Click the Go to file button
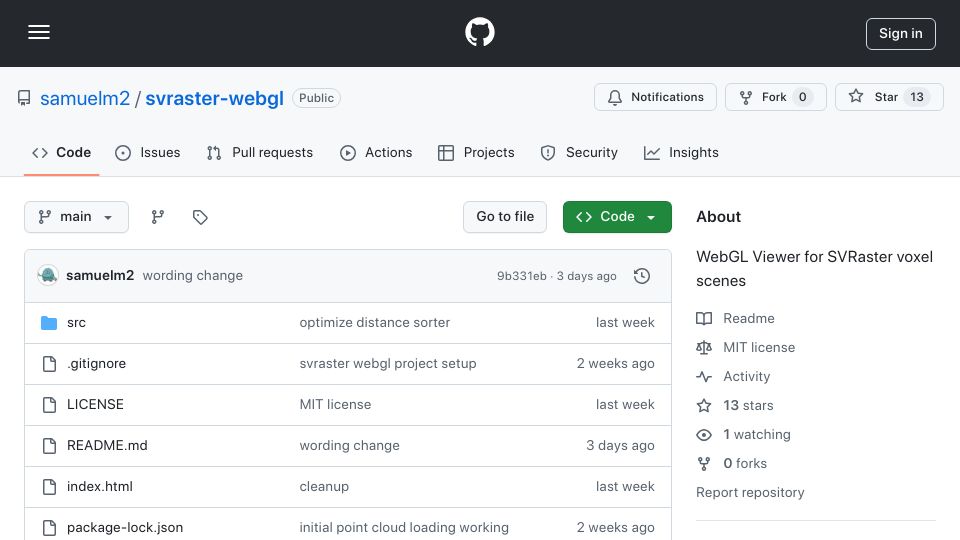The width and height of the screenshot is (960, 540). point(505,217)
